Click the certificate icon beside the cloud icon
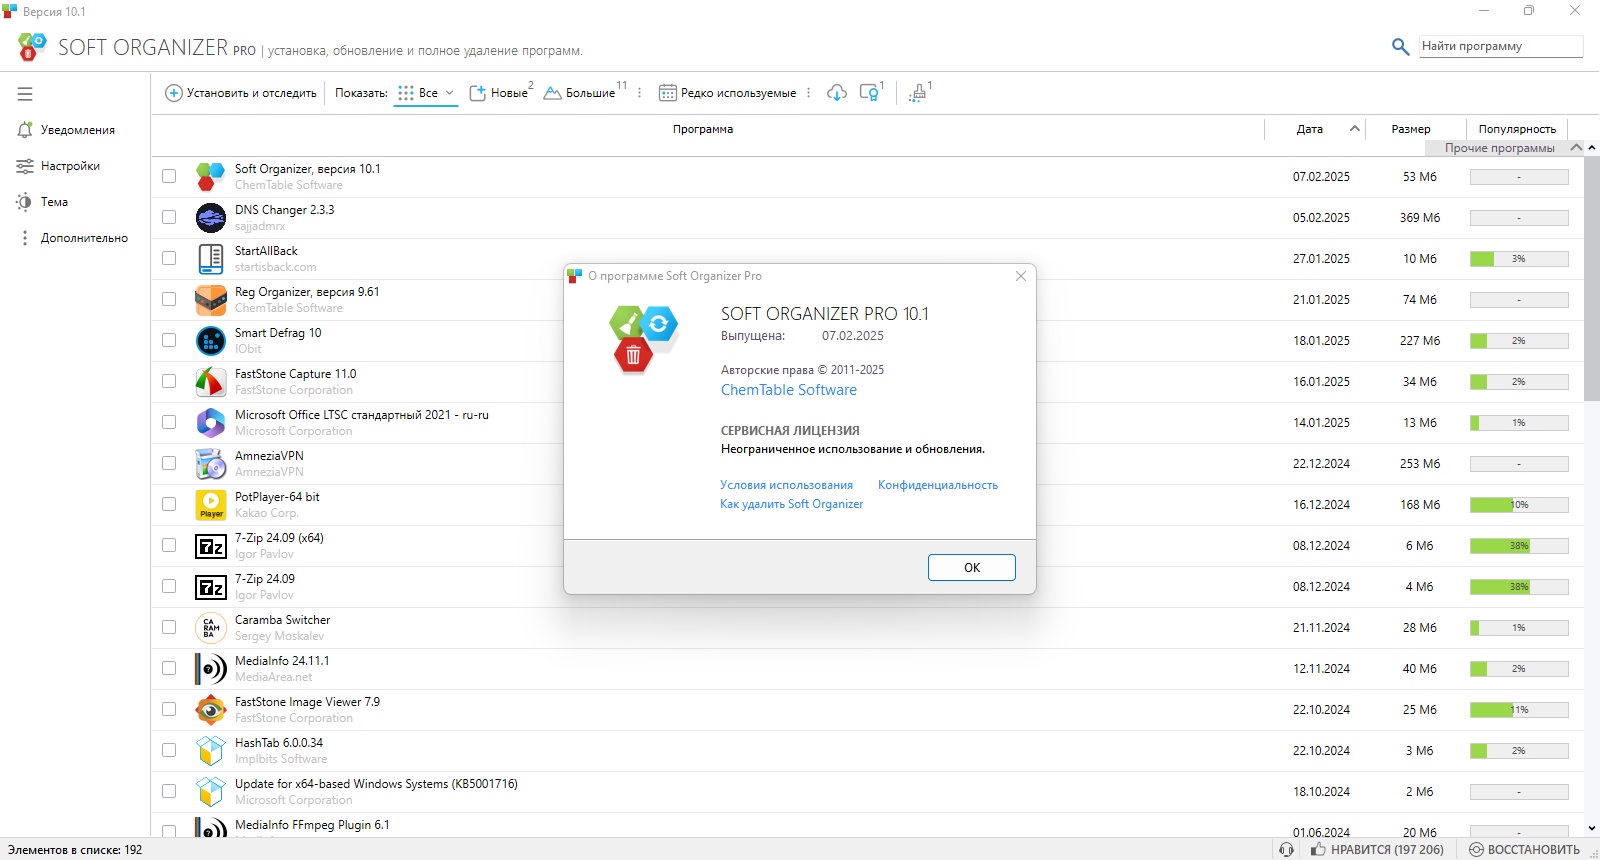Viewport: 1600px width, 860px height. [x=870, y=93]
